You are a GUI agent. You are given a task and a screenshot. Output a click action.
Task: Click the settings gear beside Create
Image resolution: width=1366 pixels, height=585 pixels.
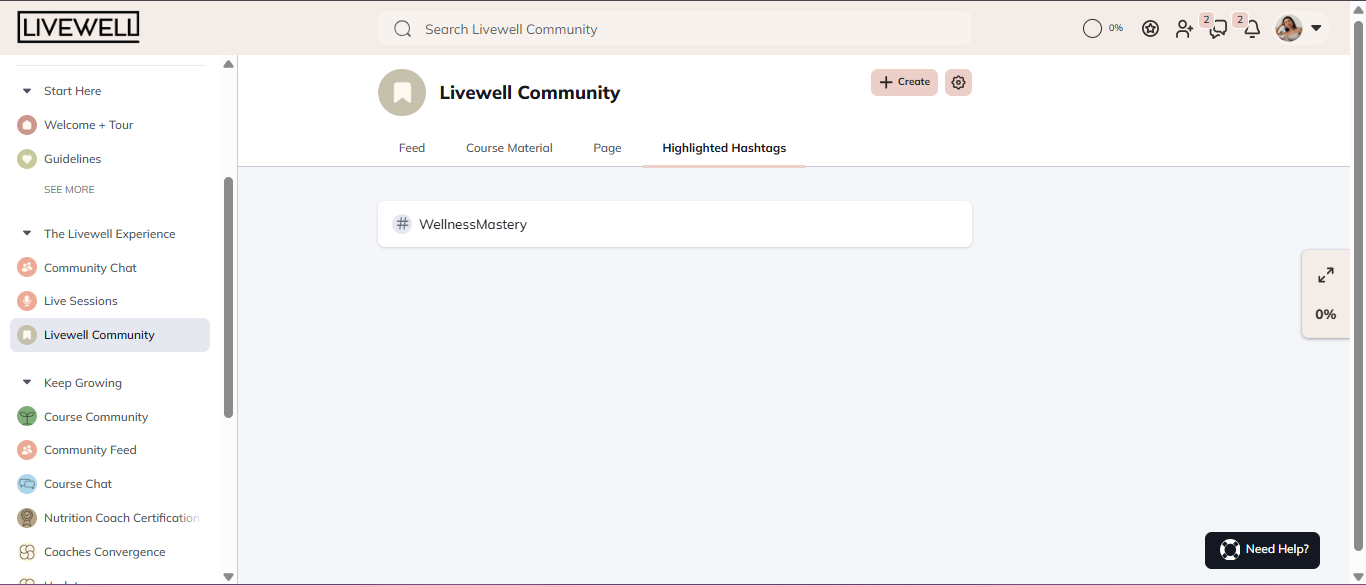(958, 83)
